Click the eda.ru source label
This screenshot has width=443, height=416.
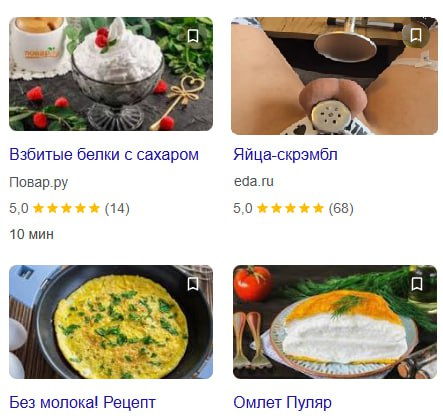coord(254,181)
